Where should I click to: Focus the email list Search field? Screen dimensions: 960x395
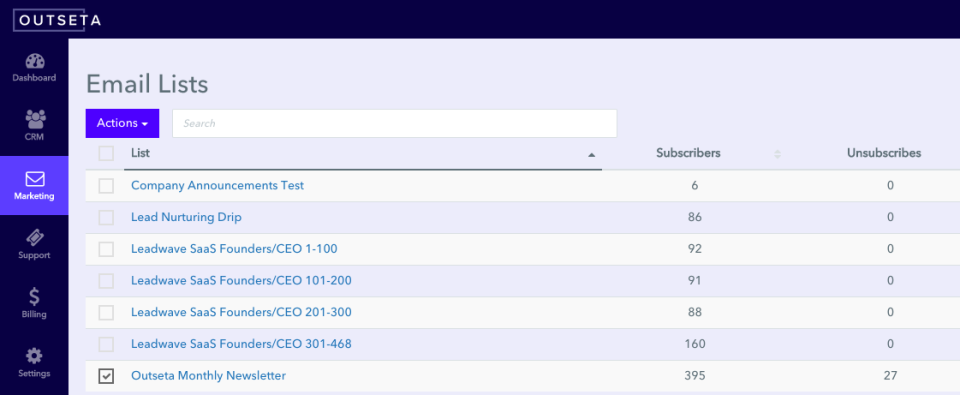point(394,123)
